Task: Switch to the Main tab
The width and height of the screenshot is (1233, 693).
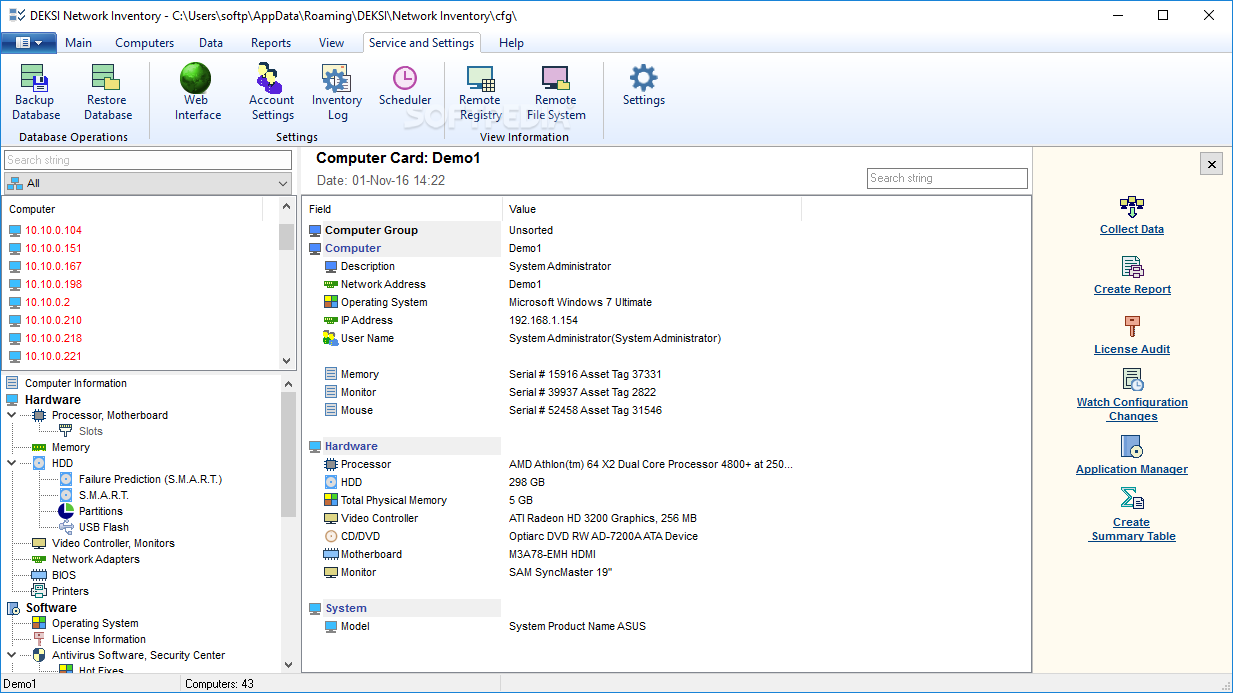Action: pos(78,43)
